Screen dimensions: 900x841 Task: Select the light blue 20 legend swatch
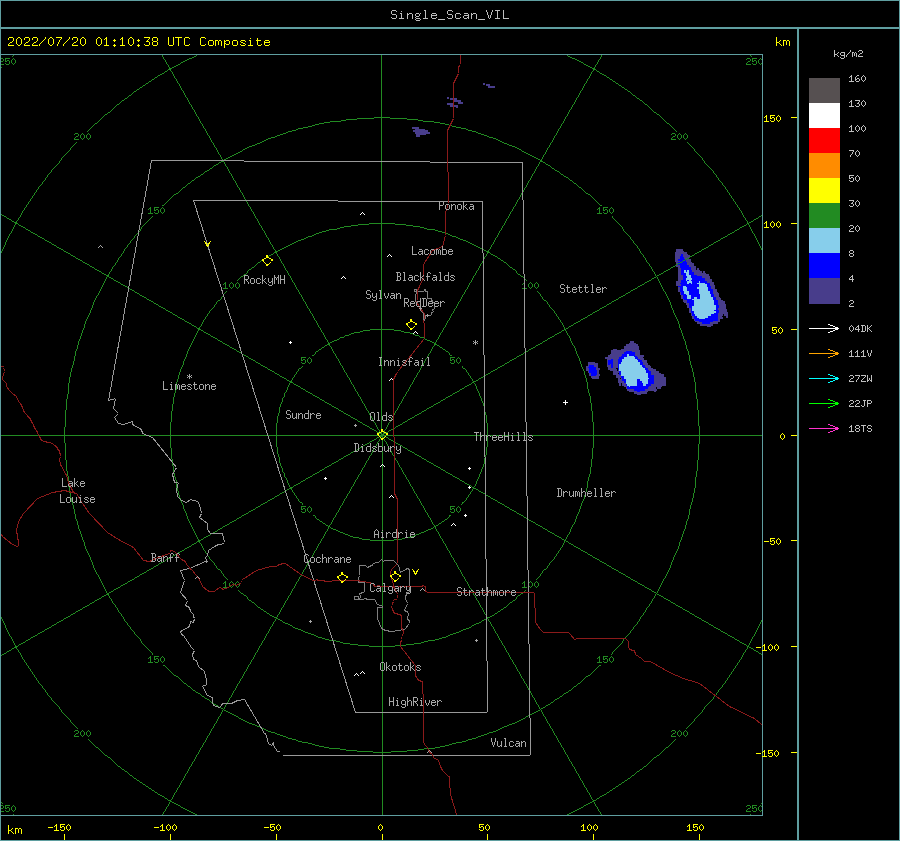click(x=824, y=241)
